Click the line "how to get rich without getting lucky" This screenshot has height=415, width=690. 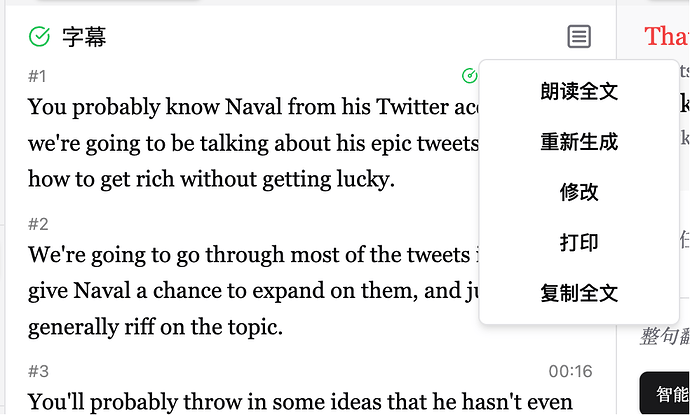(212, 180)
